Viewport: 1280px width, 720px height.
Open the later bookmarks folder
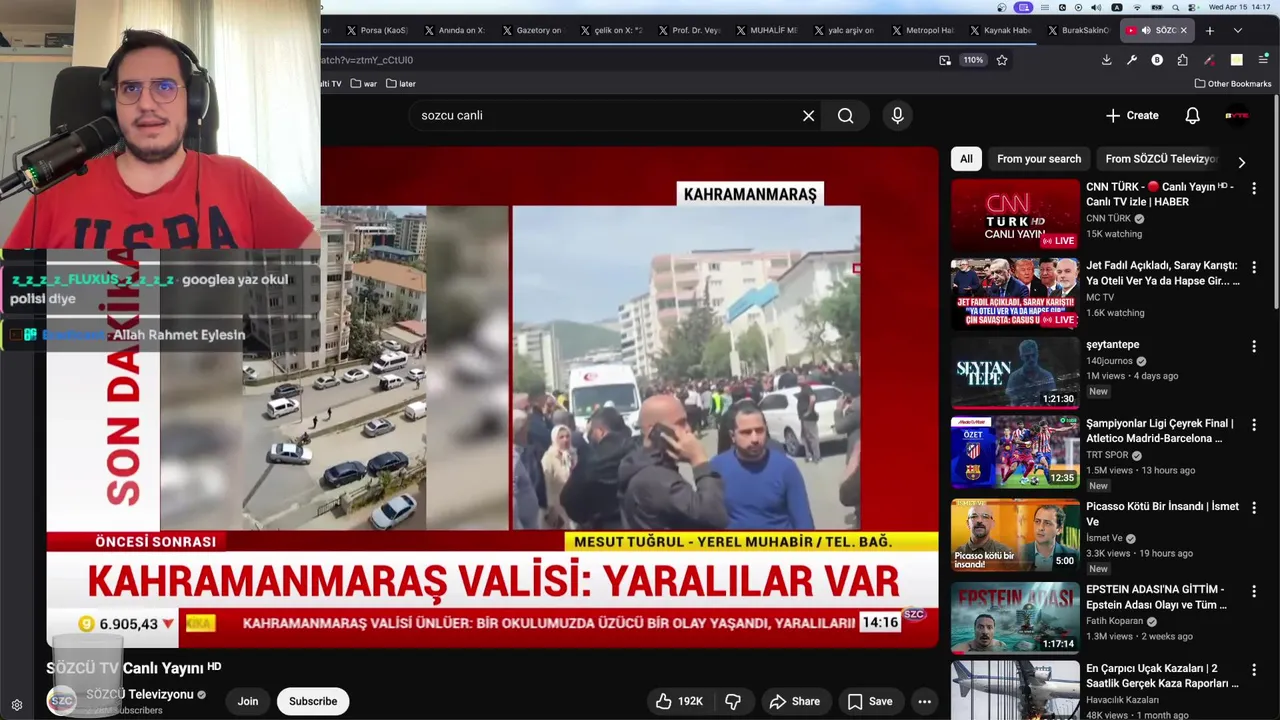400,84
